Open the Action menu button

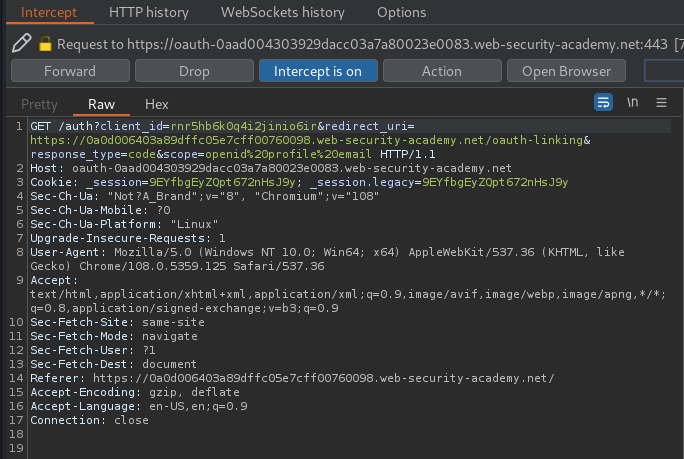(x=442, y=71)
